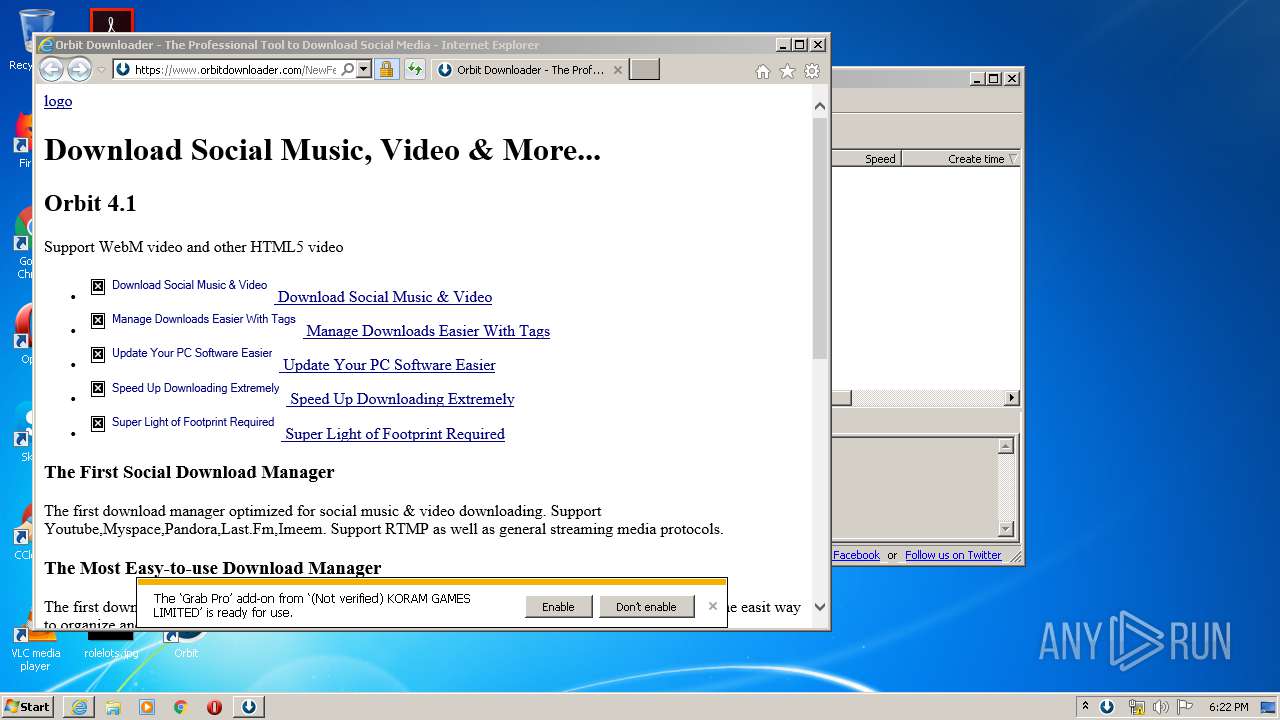The image size is (1280, 720).
Task: Click the page scrollbar up arrow
Action: click(x=820, y=106)
